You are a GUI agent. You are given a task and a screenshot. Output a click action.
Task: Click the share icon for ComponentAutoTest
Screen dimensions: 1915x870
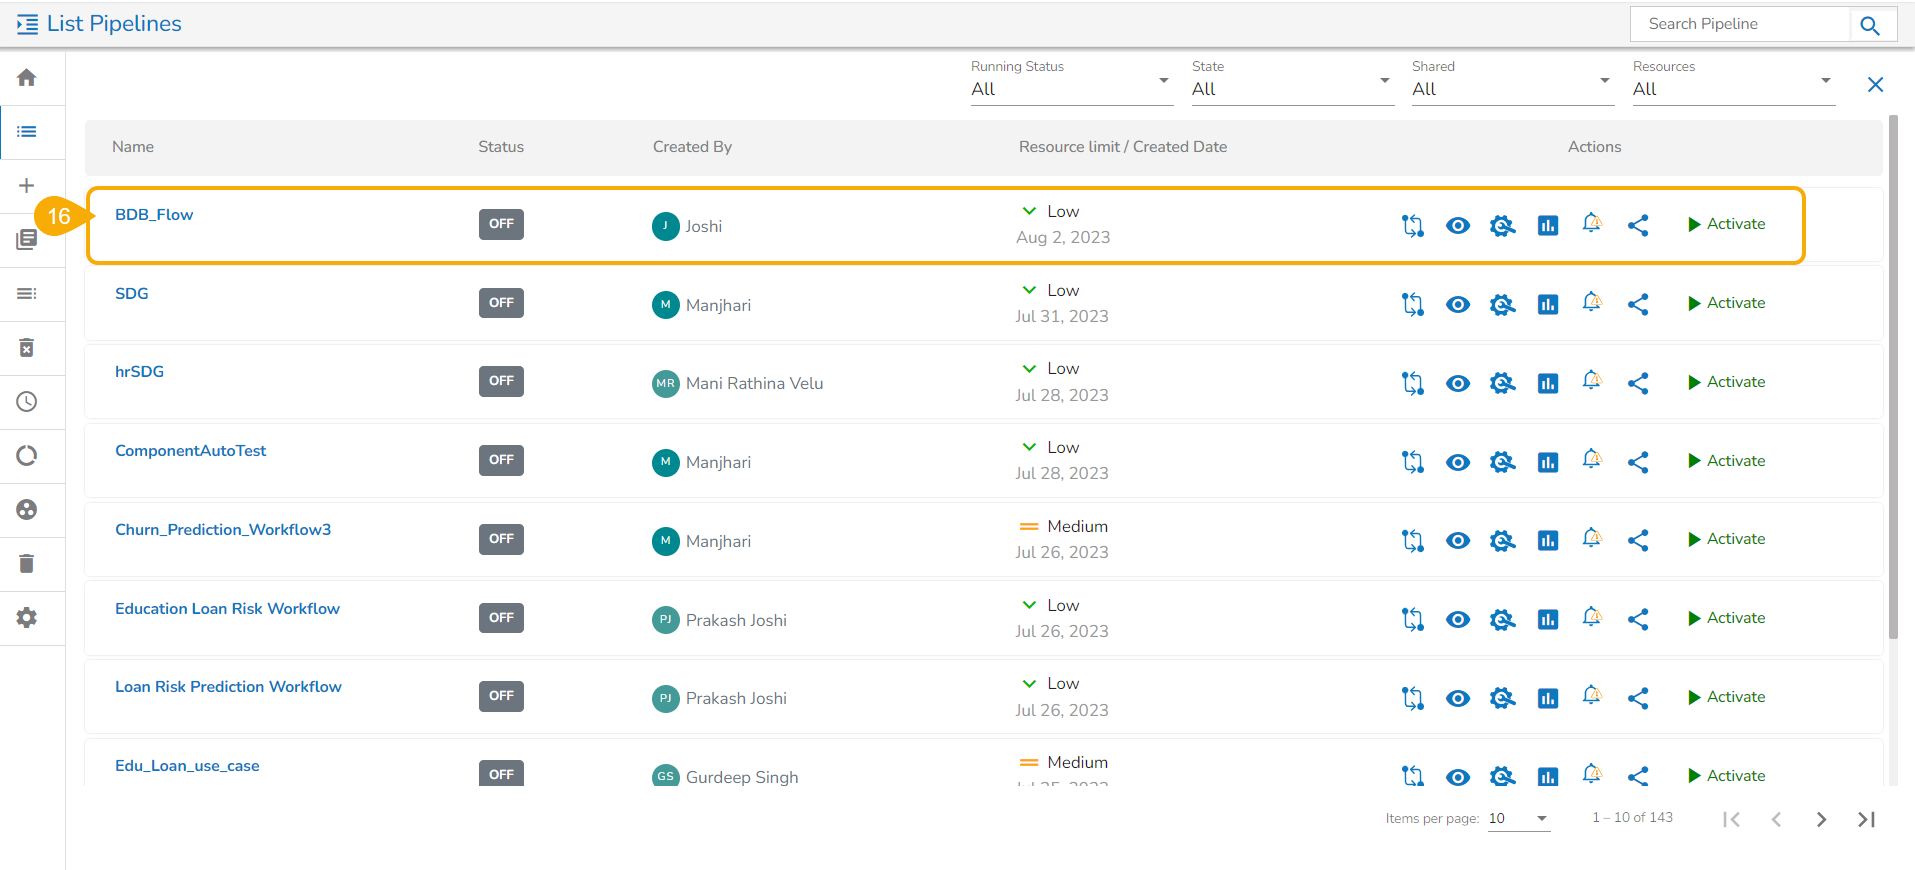point(1638,462)
